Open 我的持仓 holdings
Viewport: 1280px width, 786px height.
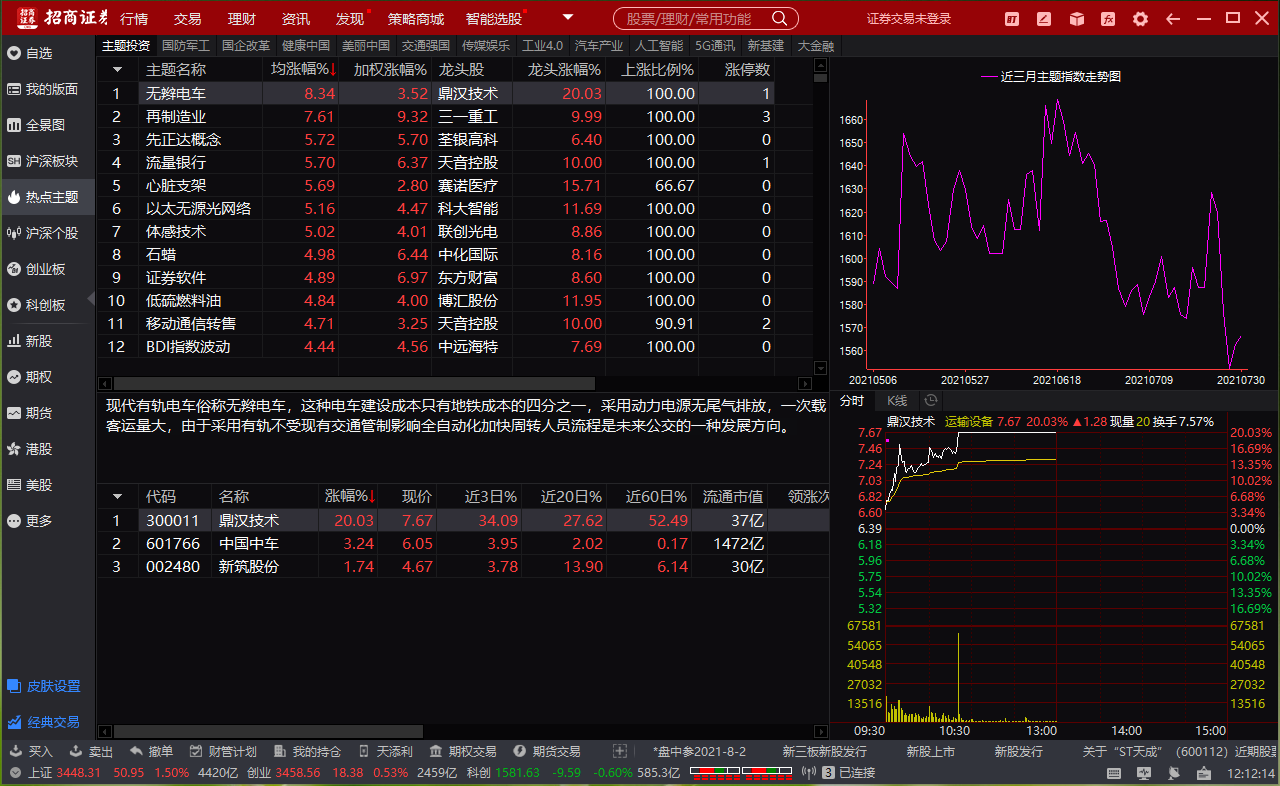306,751
